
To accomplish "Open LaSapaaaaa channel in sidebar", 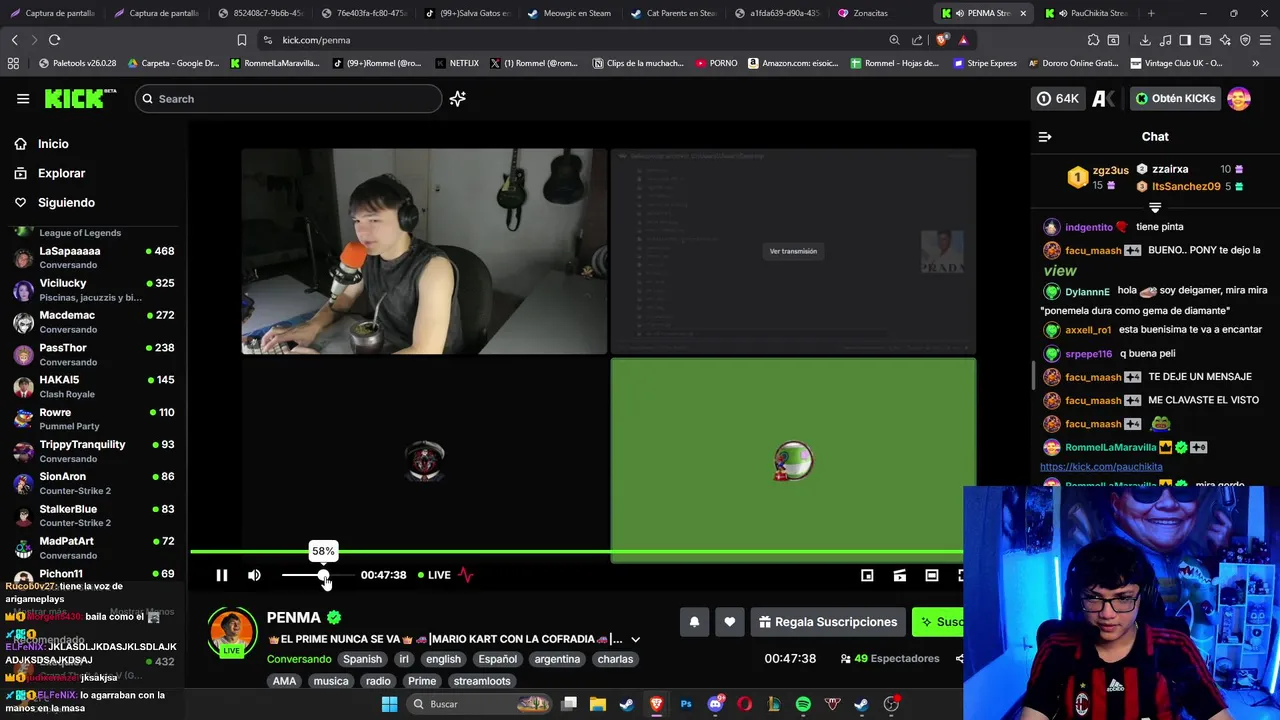I will 93,257.
